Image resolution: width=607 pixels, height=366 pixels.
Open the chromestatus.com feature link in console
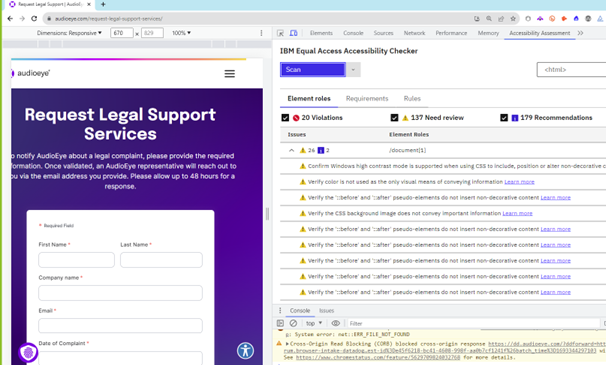point(378,357)
